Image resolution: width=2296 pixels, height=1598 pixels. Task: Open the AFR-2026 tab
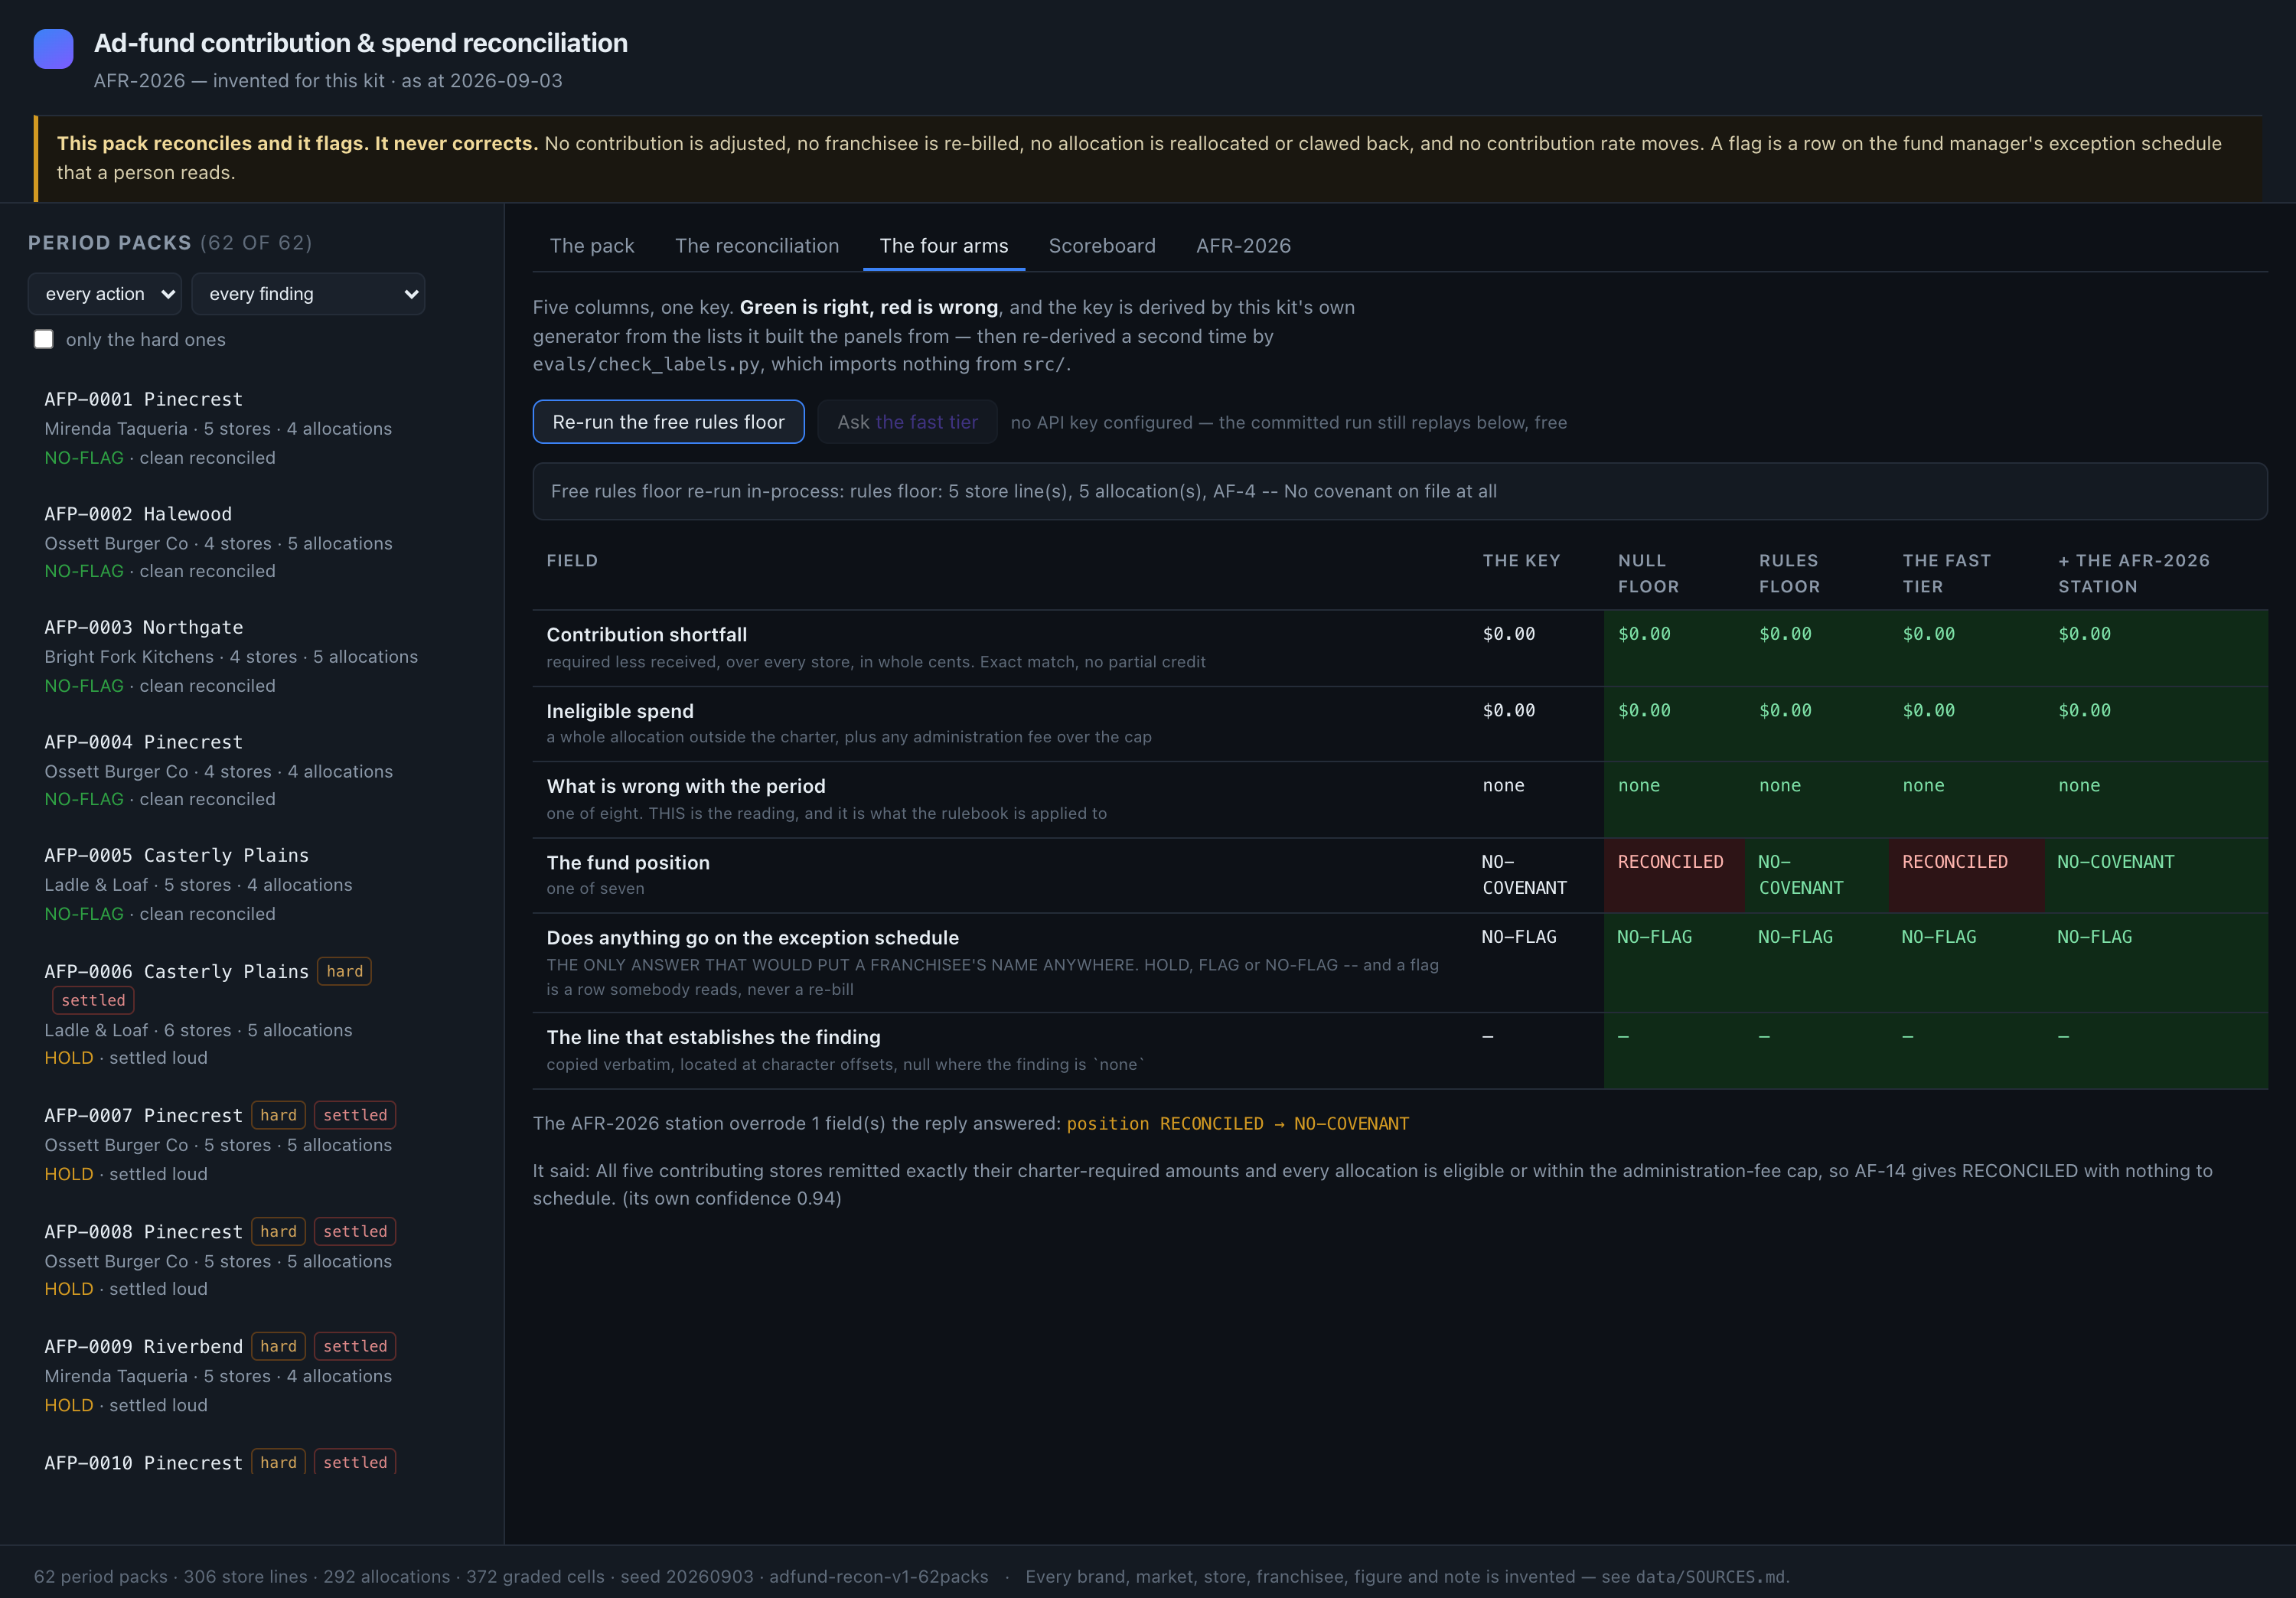1243,246
